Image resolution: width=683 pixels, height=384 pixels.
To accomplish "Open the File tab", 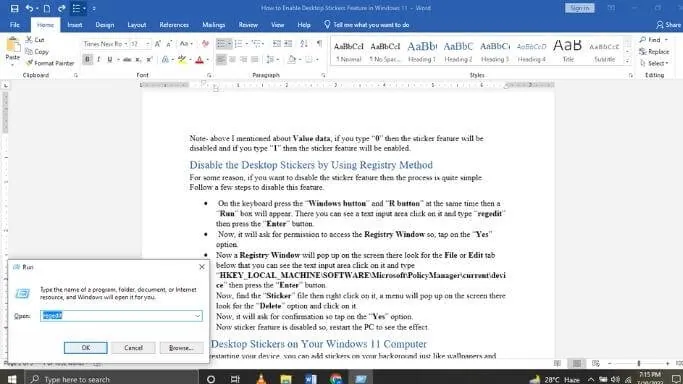I will click(x=15, y=25).
